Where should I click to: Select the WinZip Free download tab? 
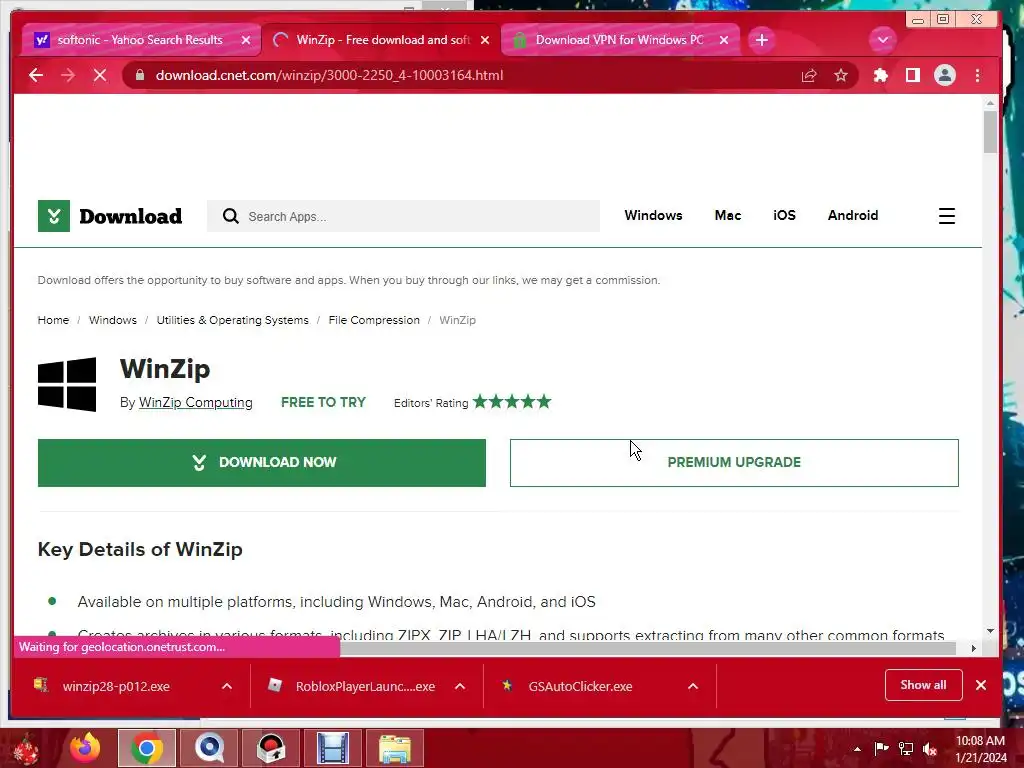coord(382,40)
